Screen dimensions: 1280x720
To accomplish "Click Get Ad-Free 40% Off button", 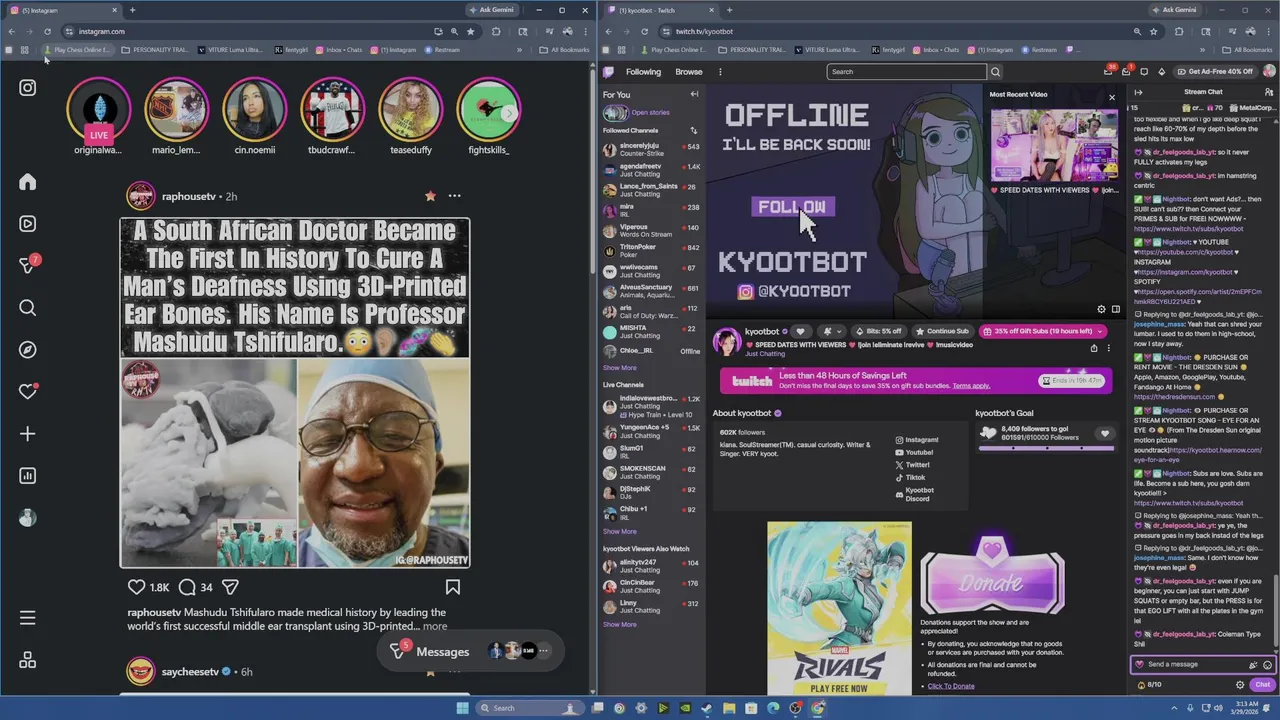I will pyautogui.click(x=1214, y=72).
